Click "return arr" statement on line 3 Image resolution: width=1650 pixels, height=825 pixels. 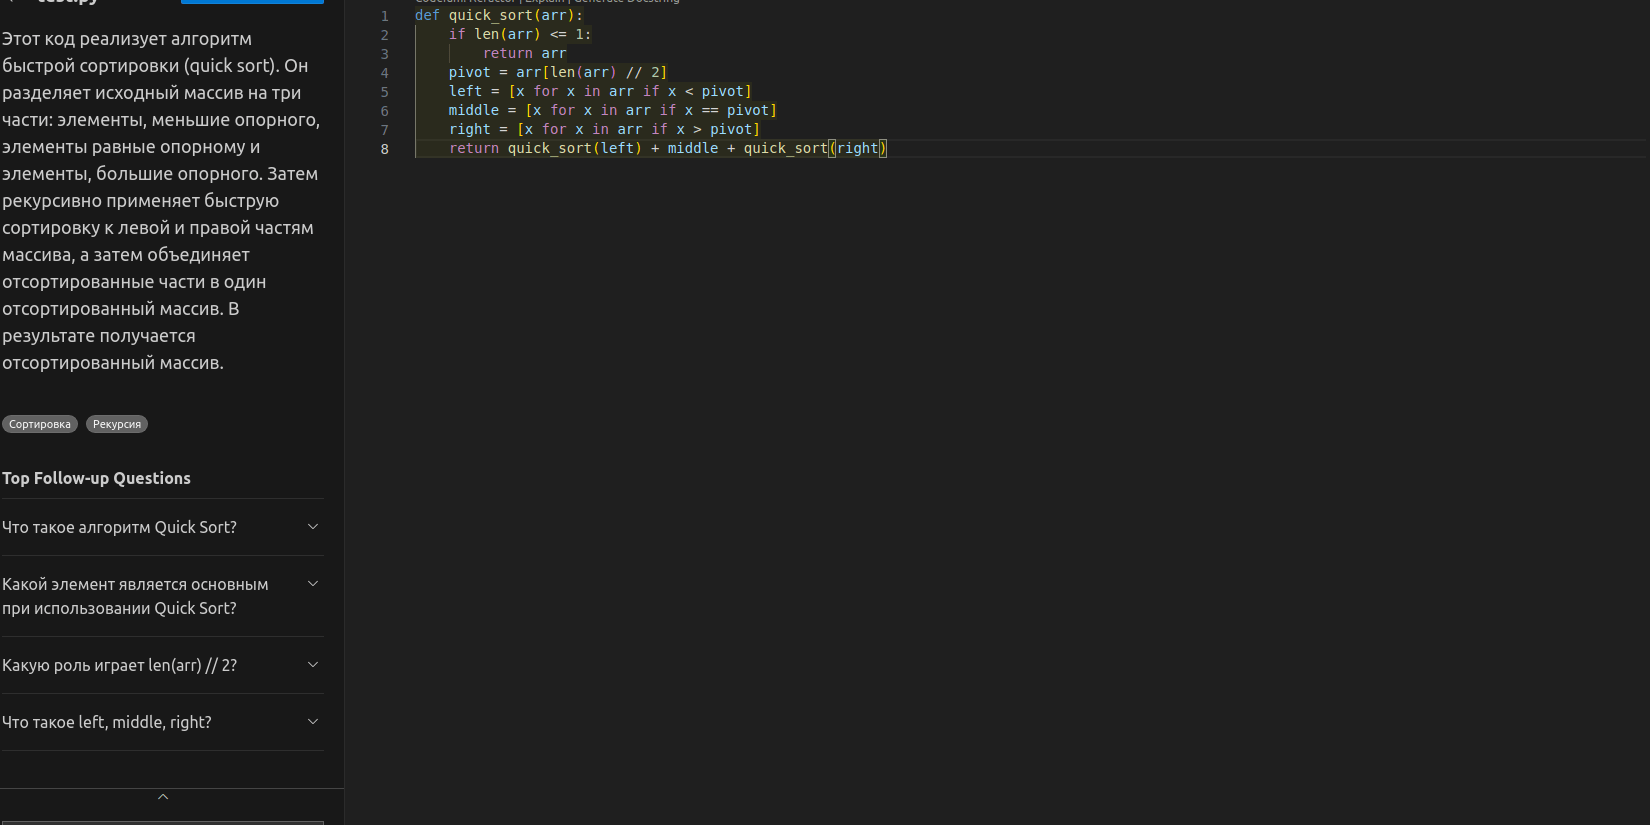pyautogui.click(x=524, y=53)
